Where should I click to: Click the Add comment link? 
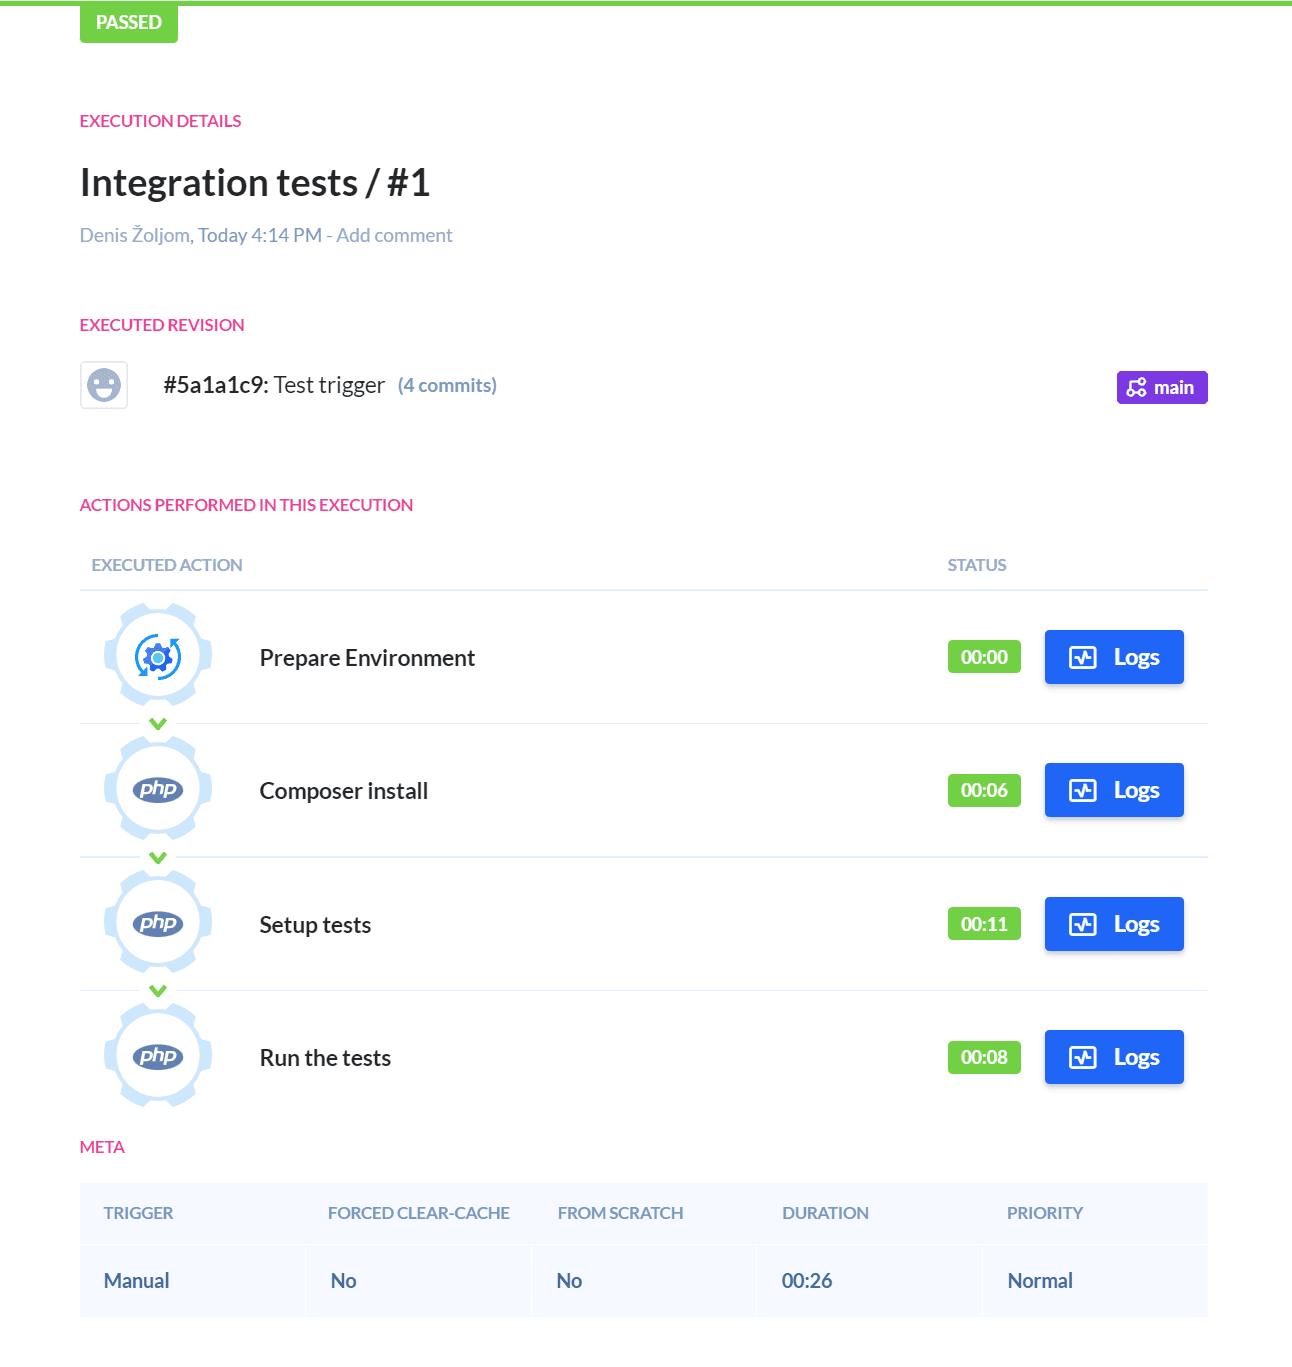394,235
